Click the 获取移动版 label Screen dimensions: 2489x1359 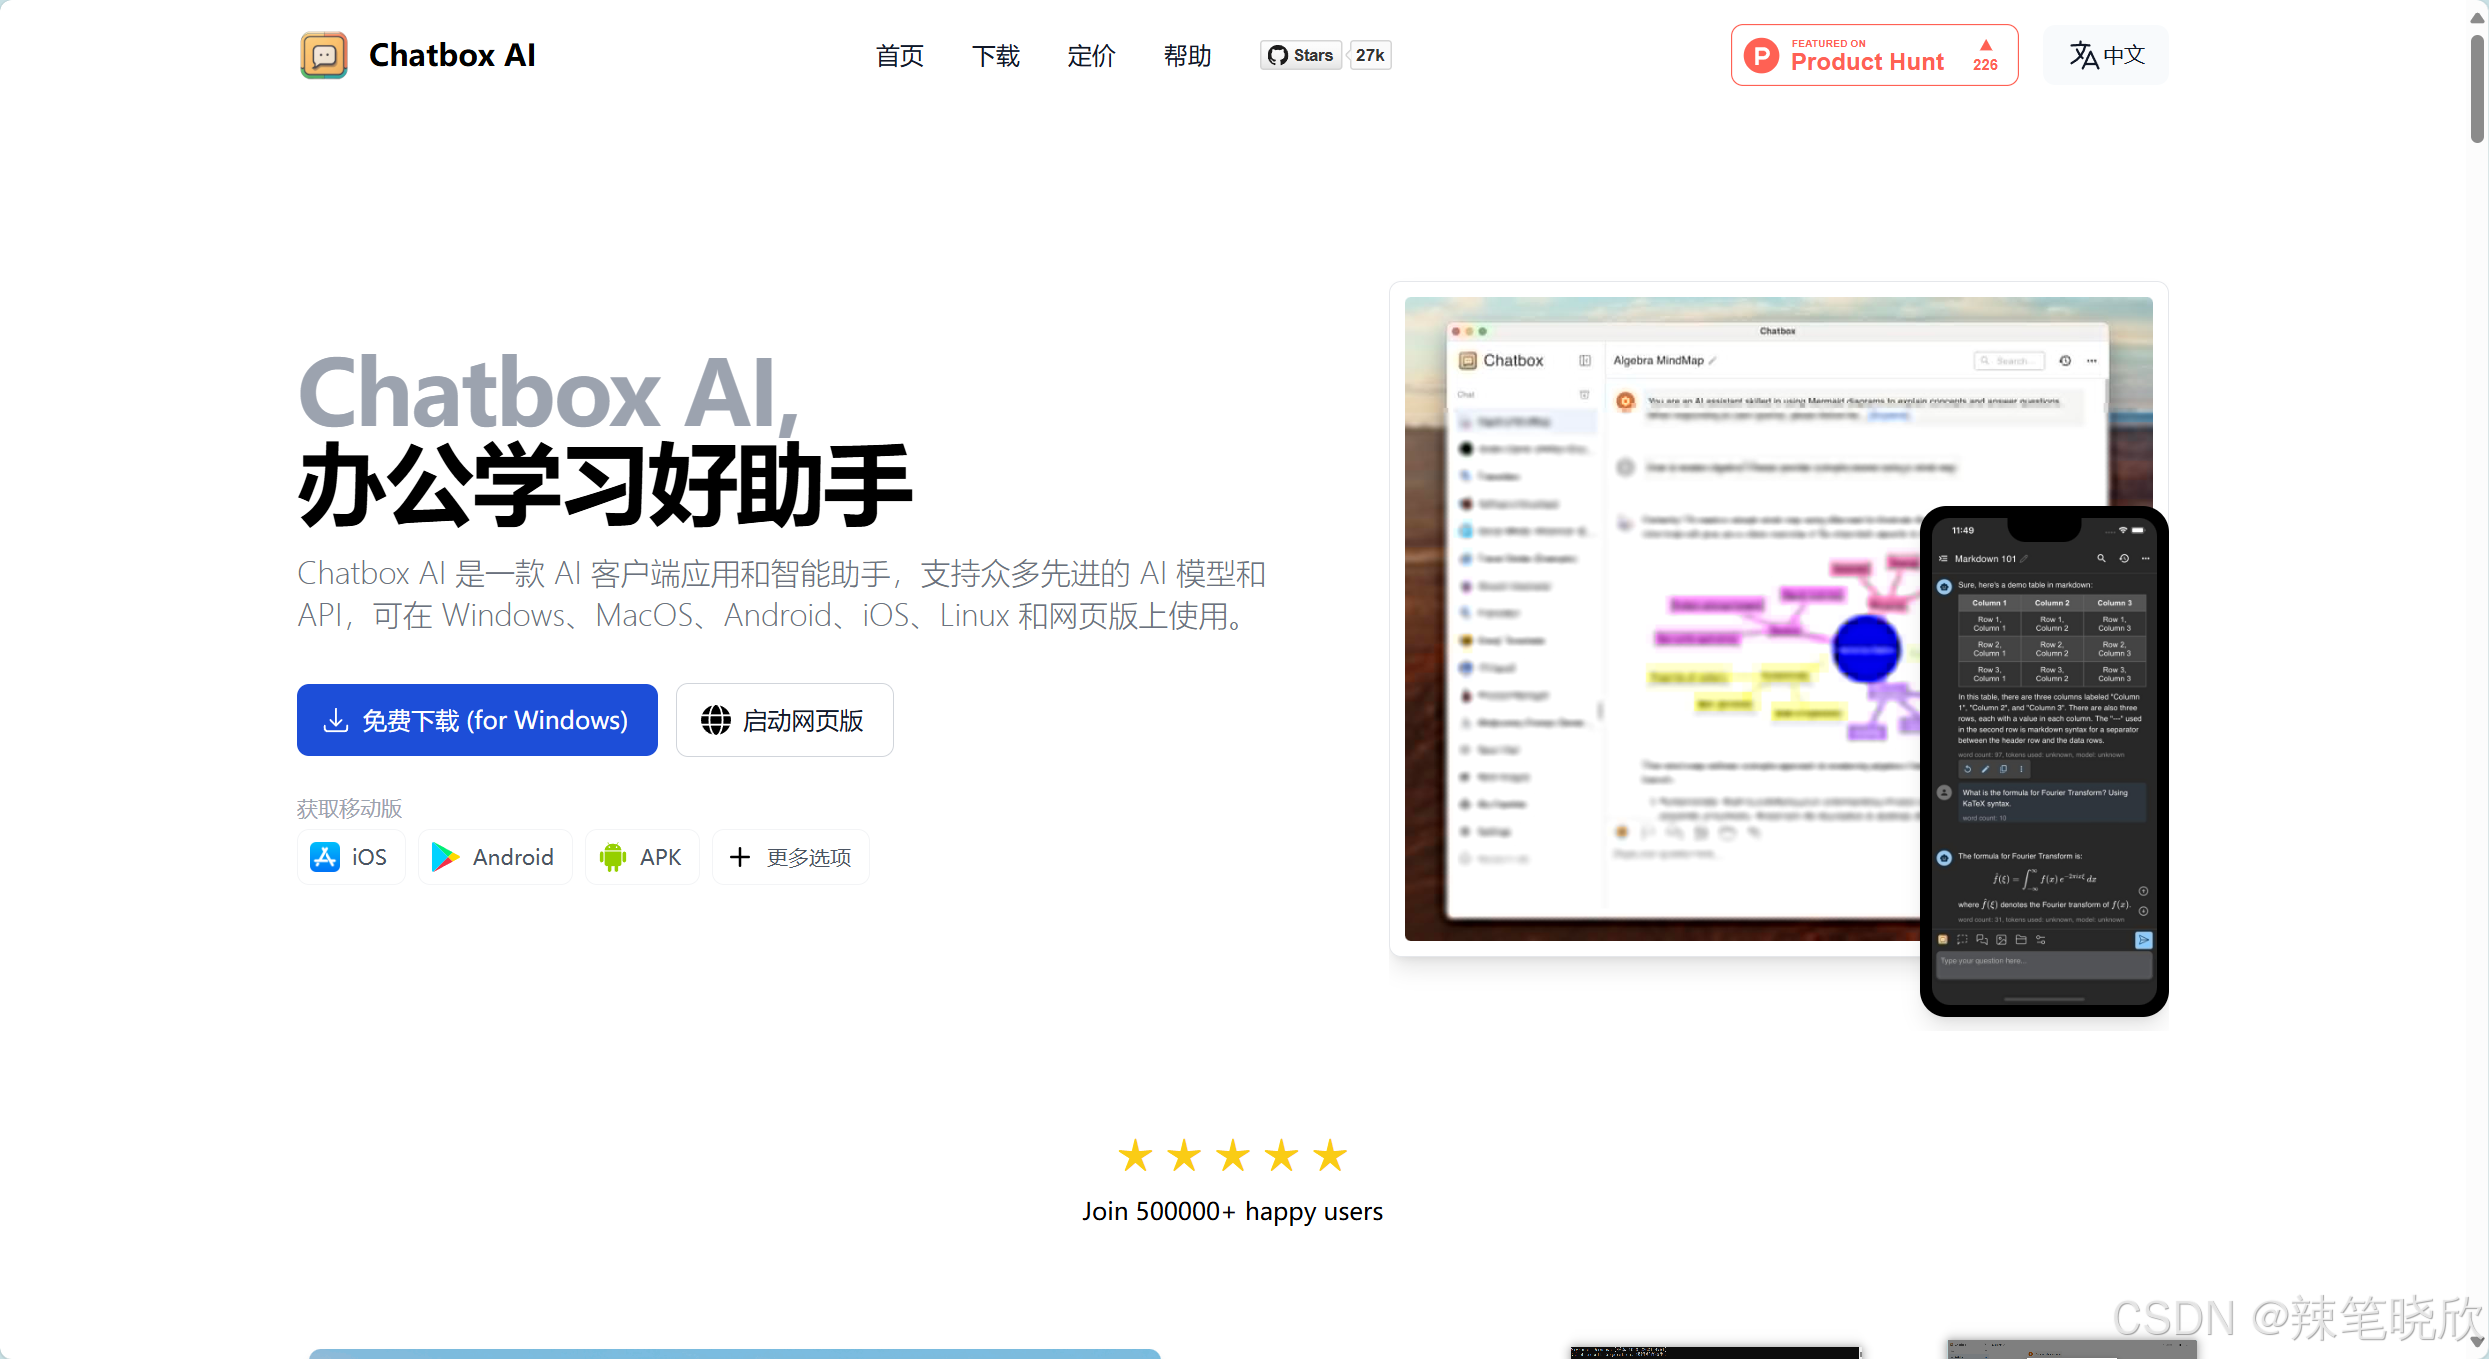click(349, 808)
